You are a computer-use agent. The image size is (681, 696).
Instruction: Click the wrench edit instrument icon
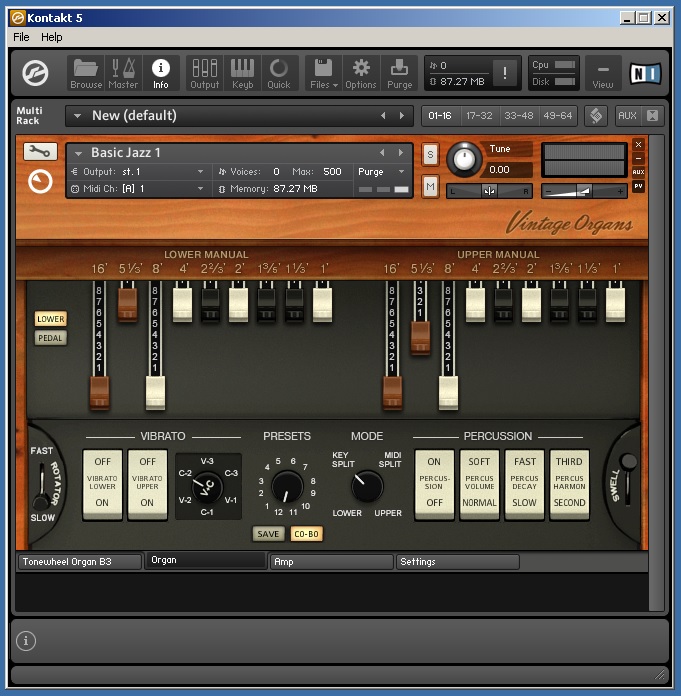coord(40,152)
